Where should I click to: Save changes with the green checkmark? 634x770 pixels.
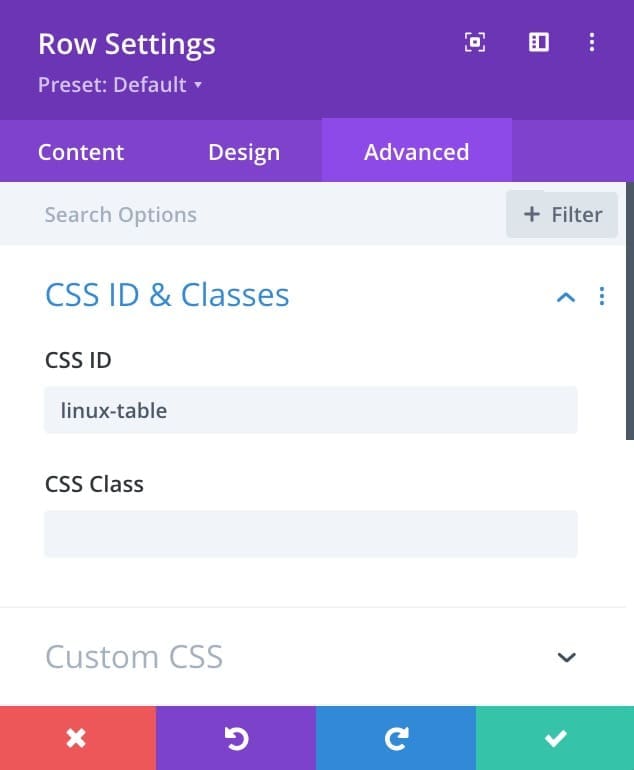(555, 738)
